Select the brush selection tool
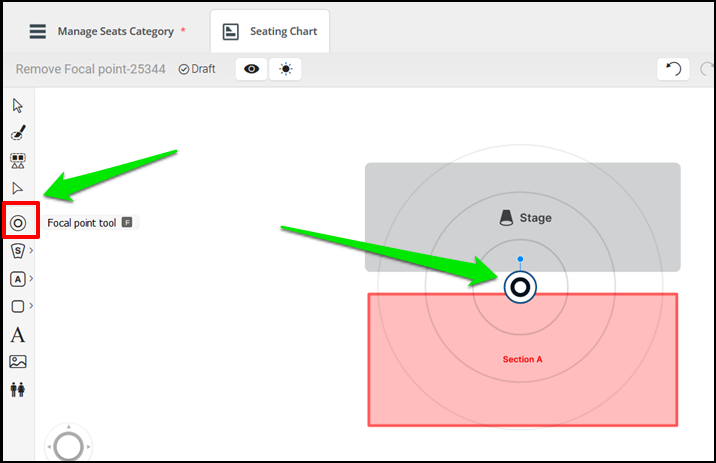Viewport: 716px width, 463px height. pyautogui.click(x=18, y=132)
